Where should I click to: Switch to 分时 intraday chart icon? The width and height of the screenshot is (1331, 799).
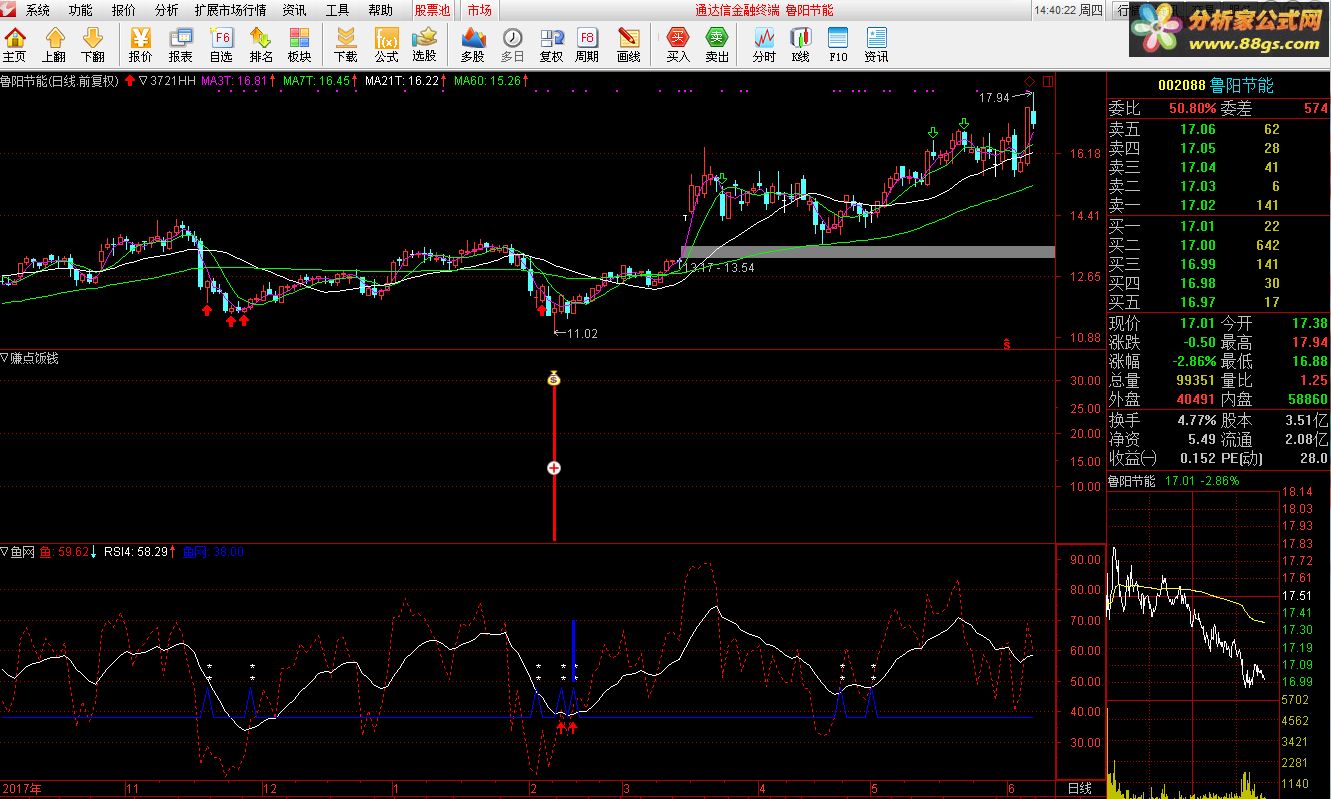764,45
